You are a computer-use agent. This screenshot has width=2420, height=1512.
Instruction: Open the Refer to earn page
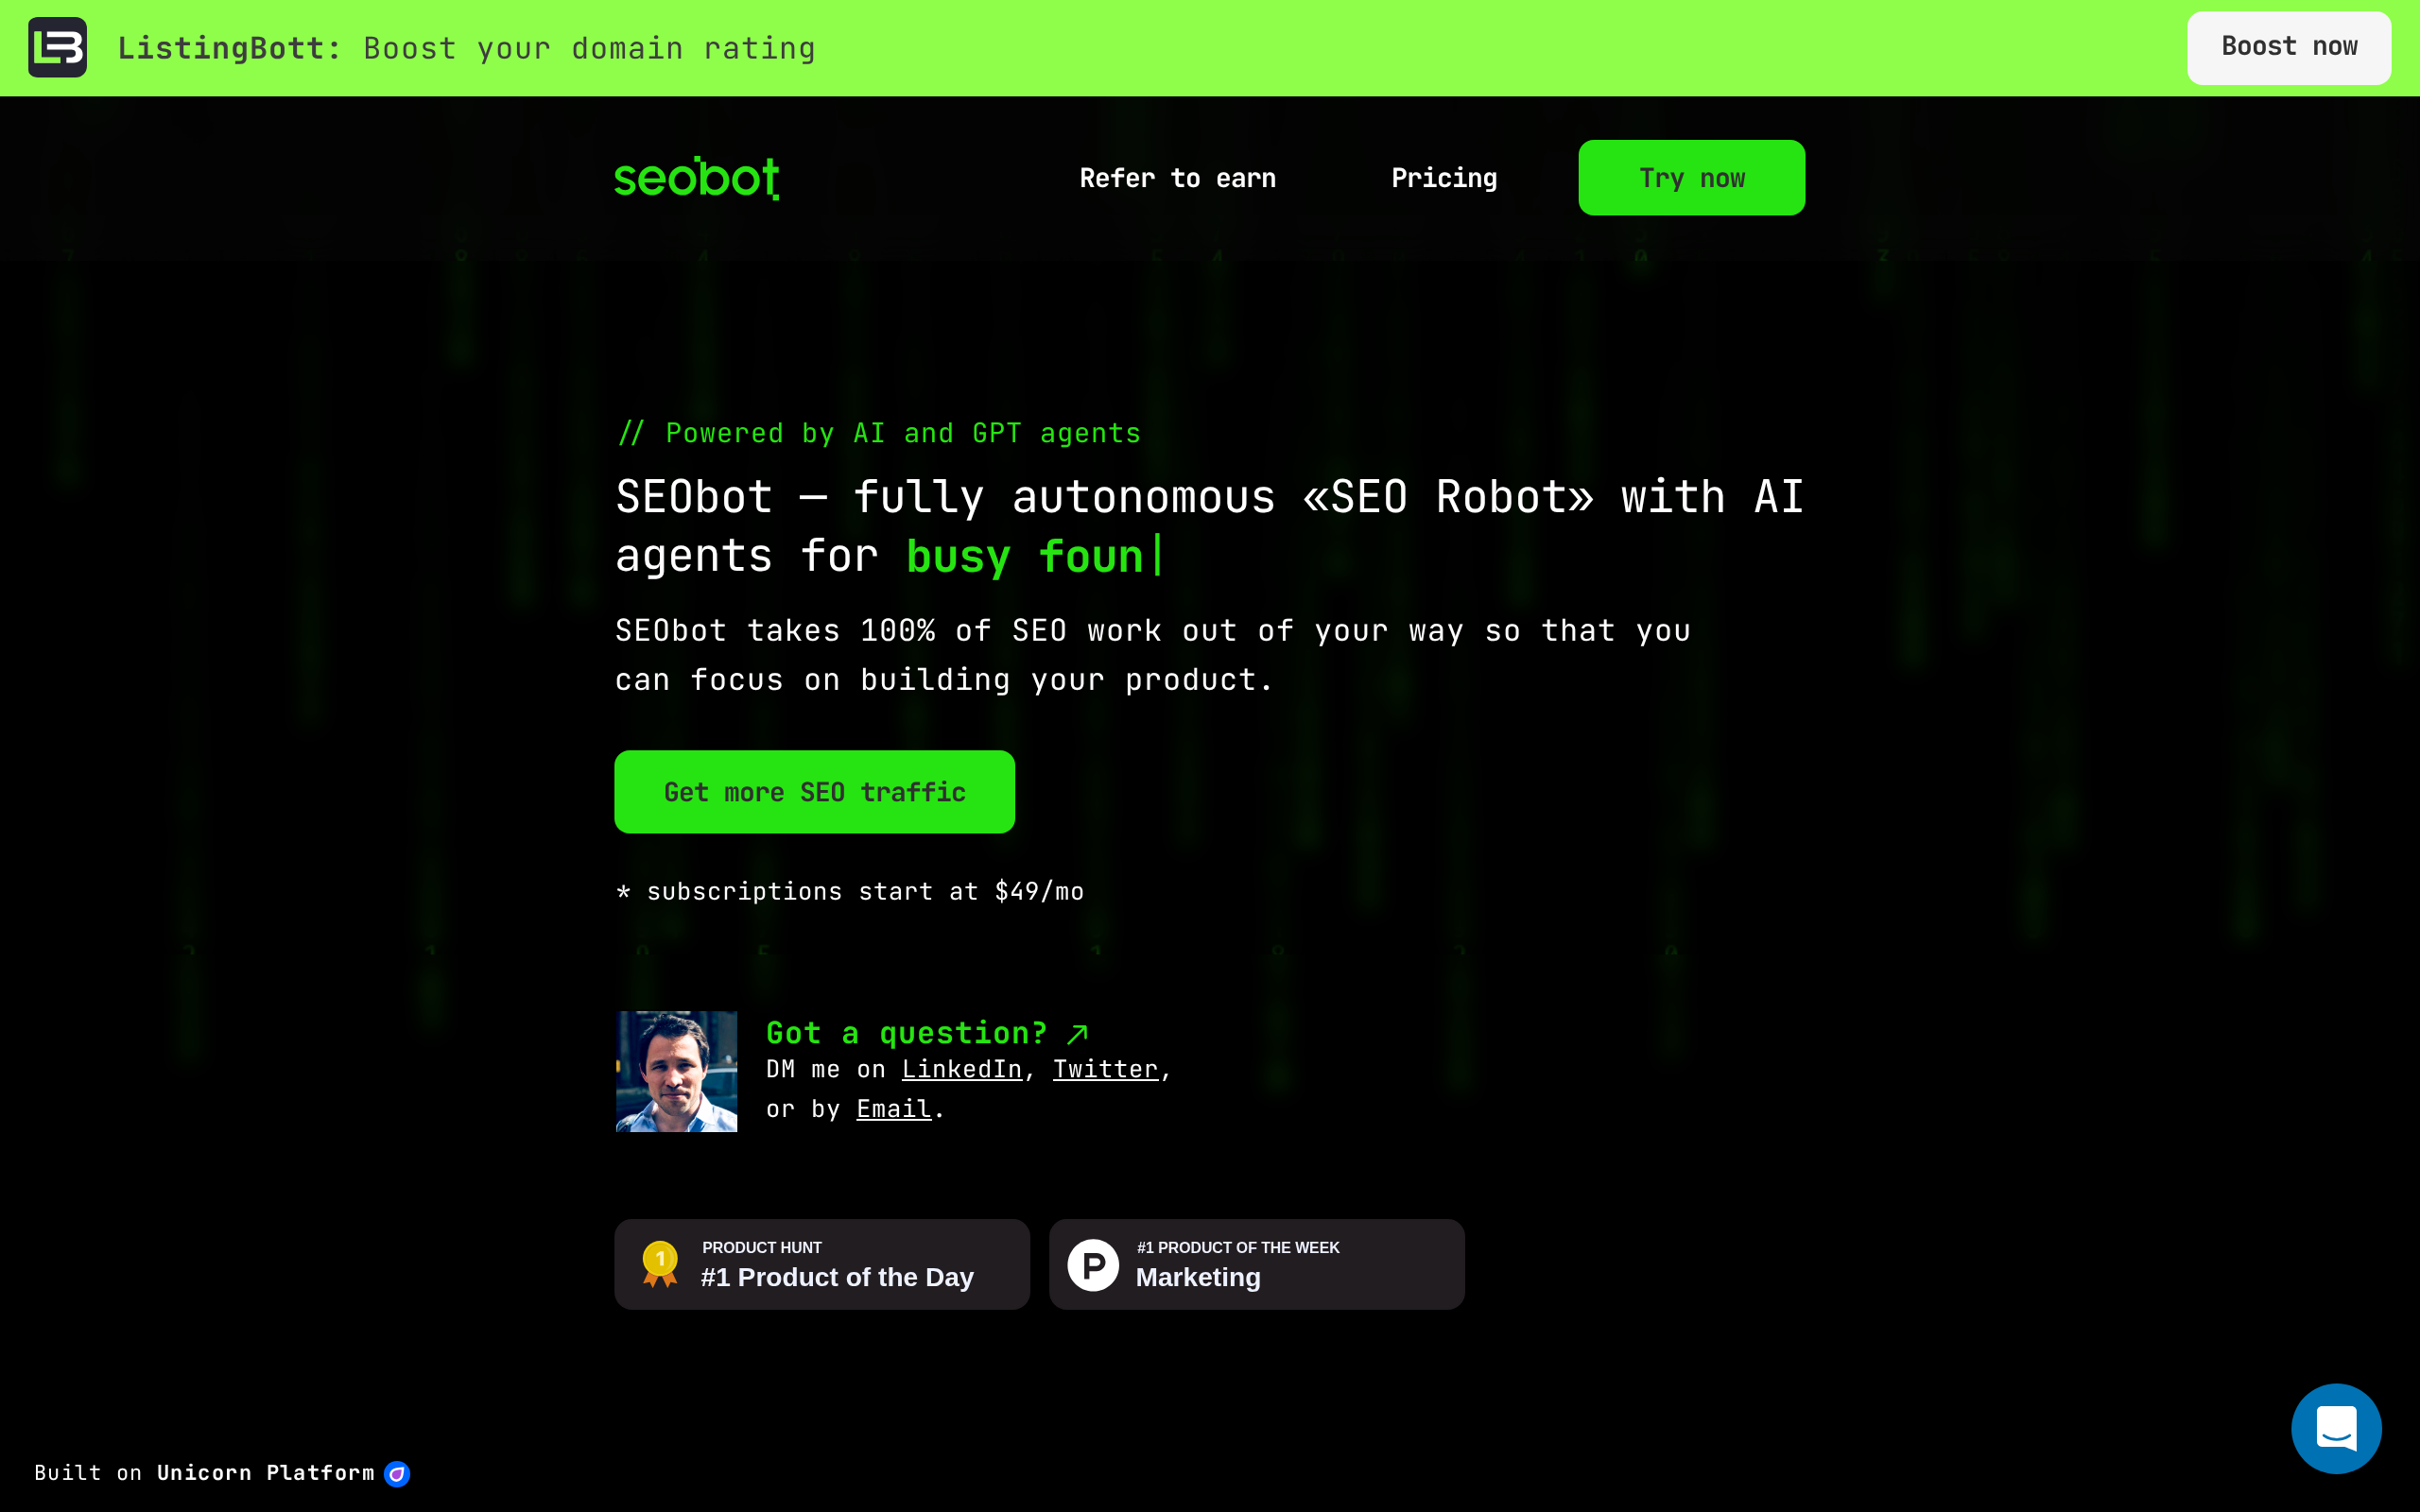1178,178
